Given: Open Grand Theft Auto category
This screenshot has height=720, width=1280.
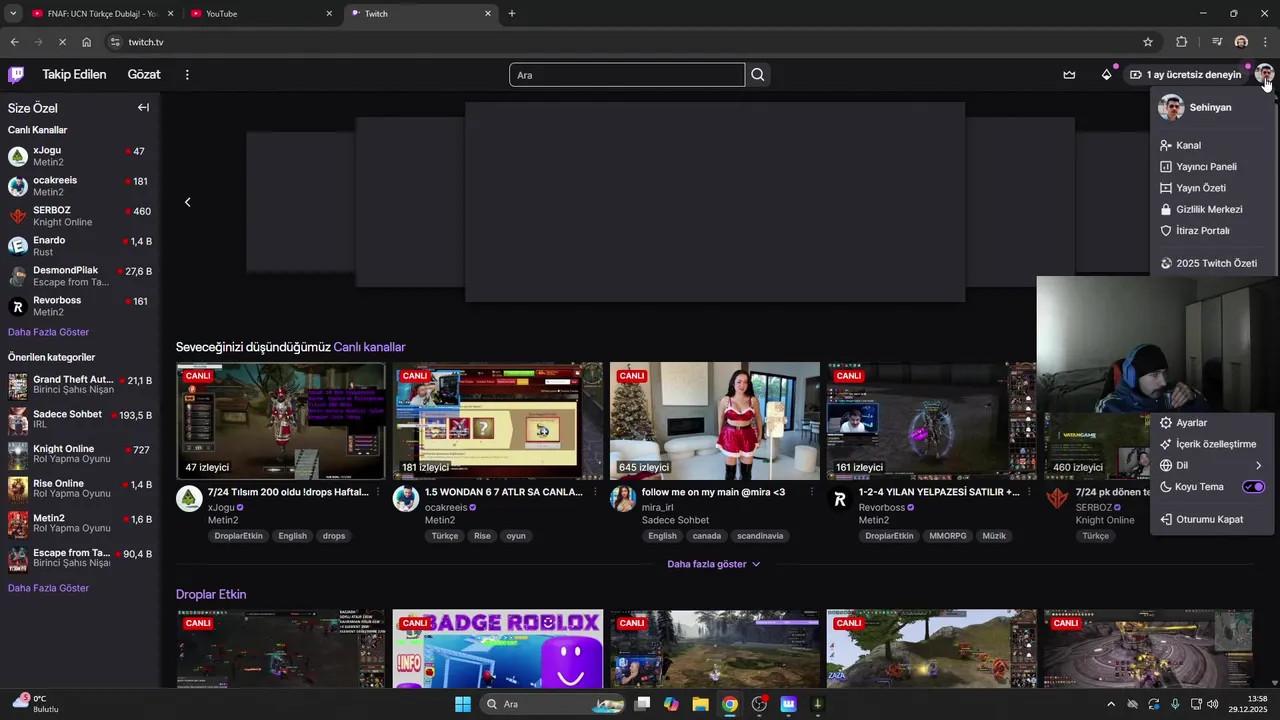Looking at the screenshot, I should [x=80, y=385].
